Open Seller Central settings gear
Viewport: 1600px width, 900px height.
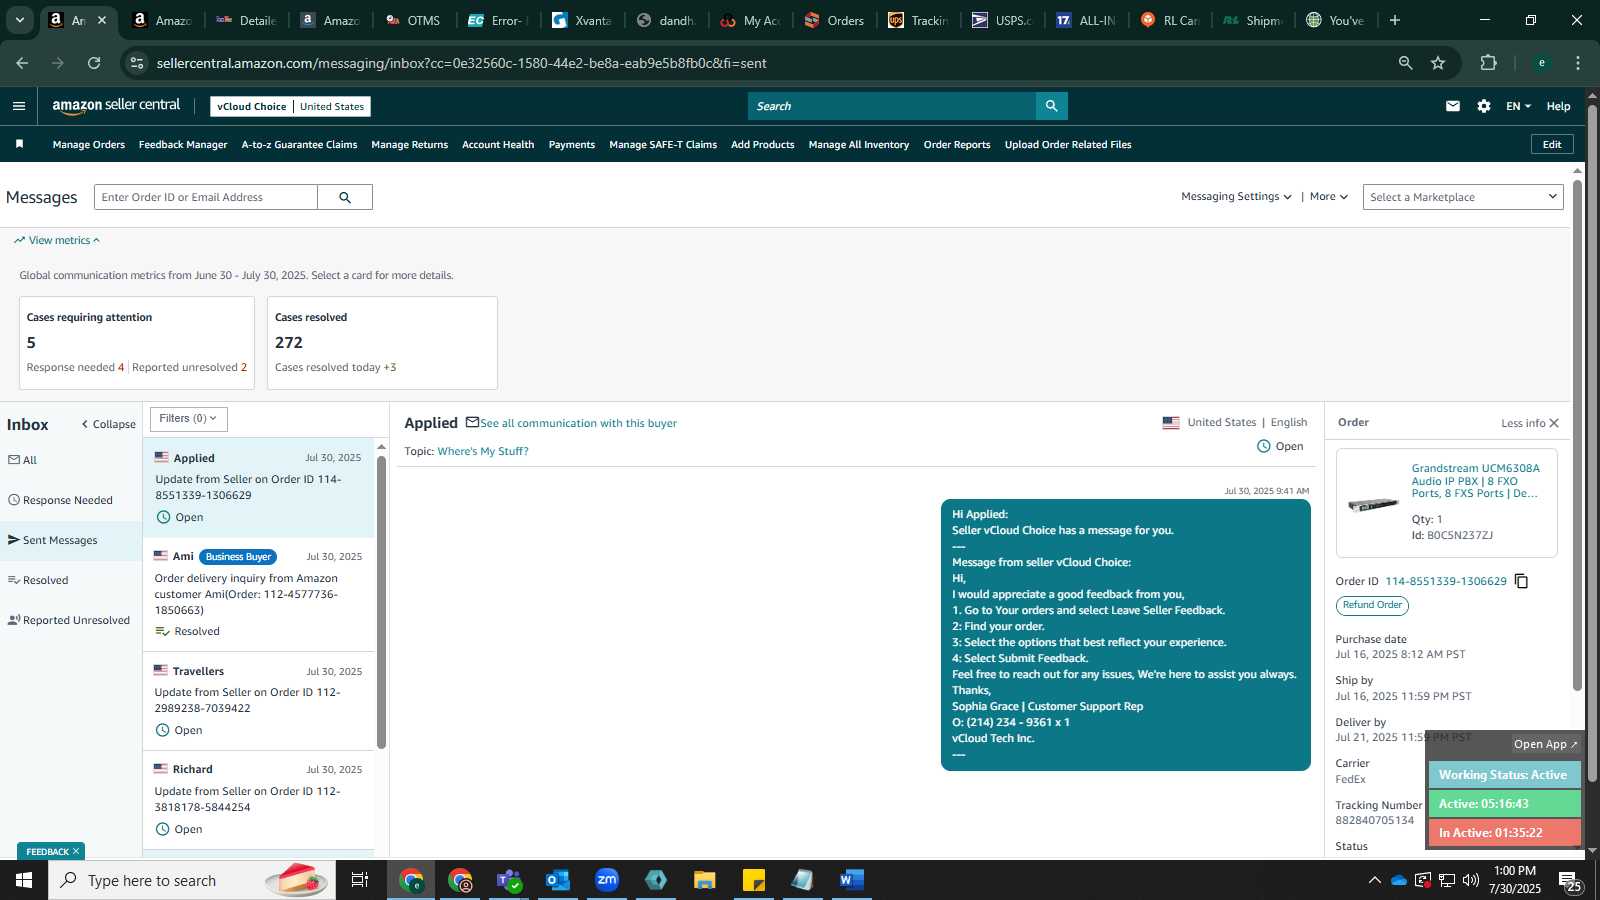[1484, 106]
